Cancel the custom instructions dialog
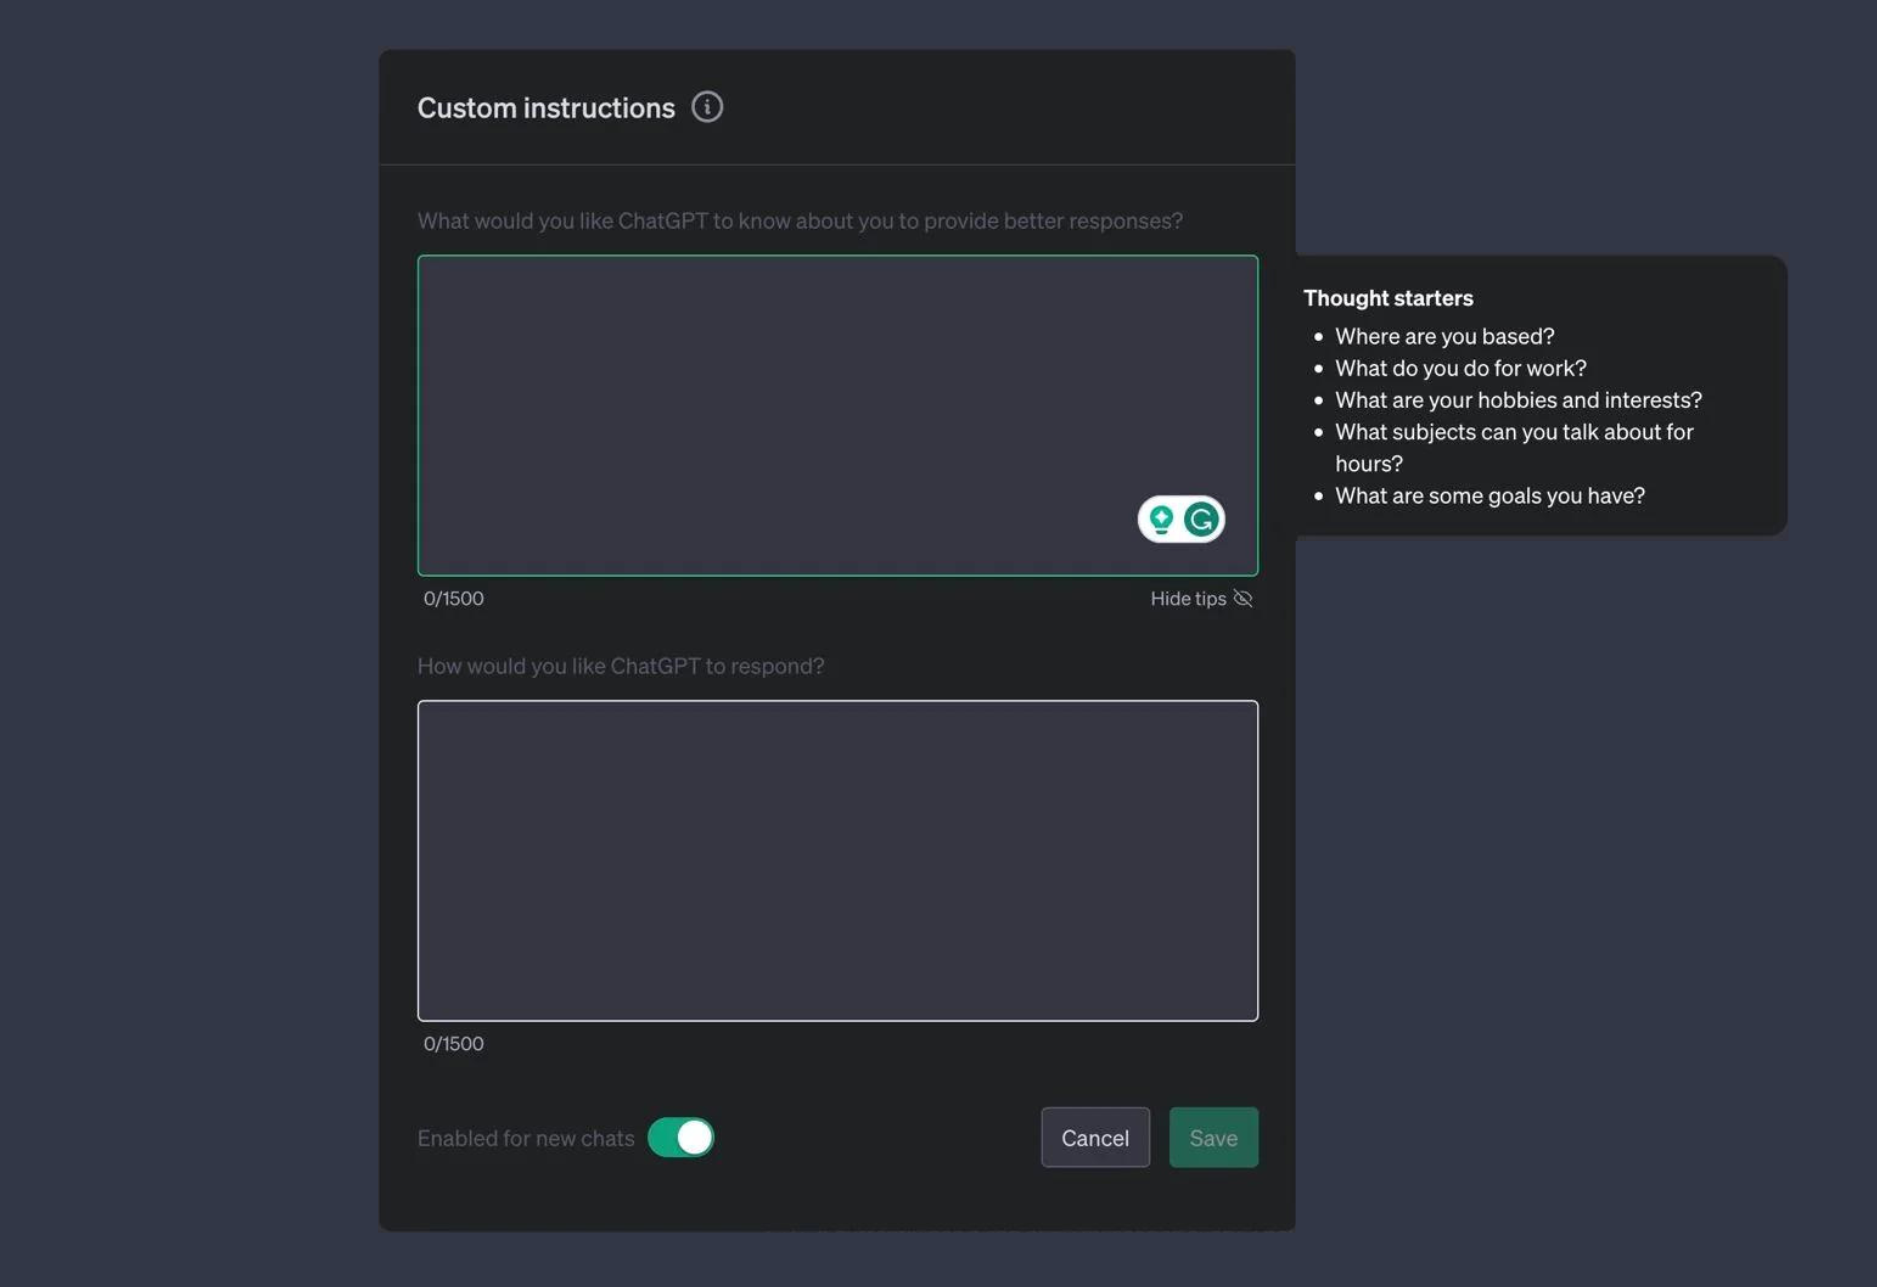Screen dimensions: 1877x1287 pyautogui.click(x=1095, y=1137)
